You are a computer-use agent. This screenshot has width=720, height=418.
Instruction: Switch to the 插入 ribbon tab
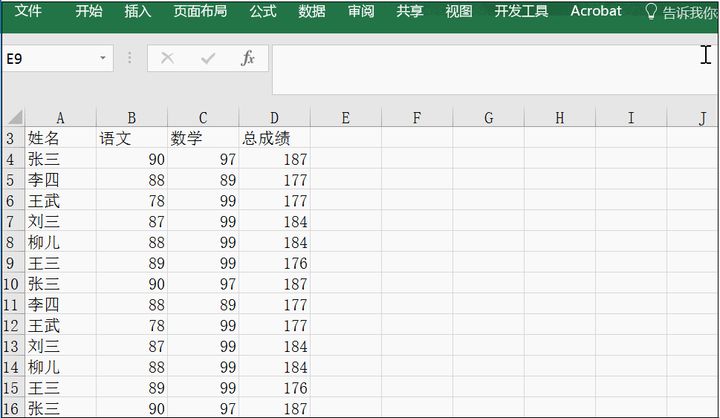pos(138,12)
